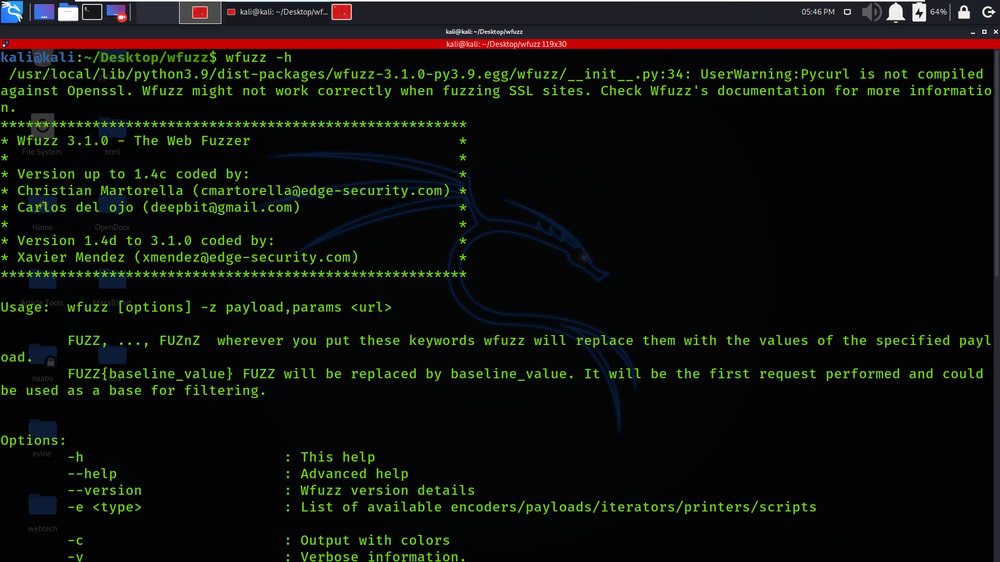Open the file manager folder launcher

pos(68,12)
